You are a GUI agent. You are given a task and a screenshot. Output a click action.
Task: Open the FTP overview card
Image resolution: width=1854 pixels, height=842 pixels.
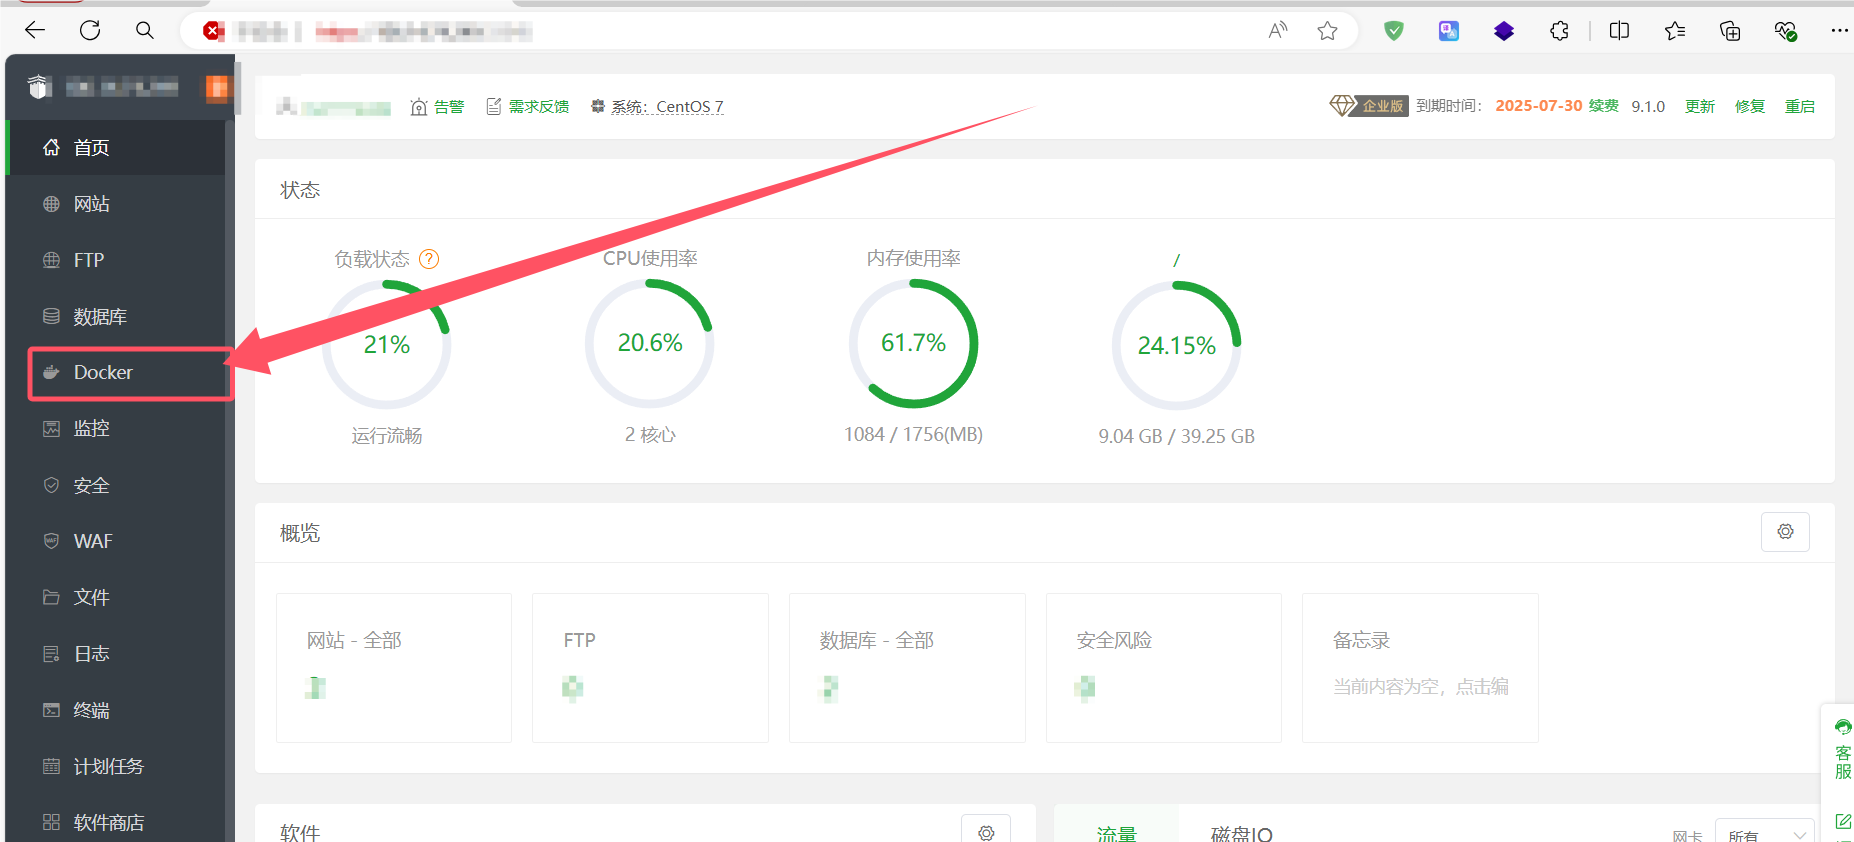point(650,668)
